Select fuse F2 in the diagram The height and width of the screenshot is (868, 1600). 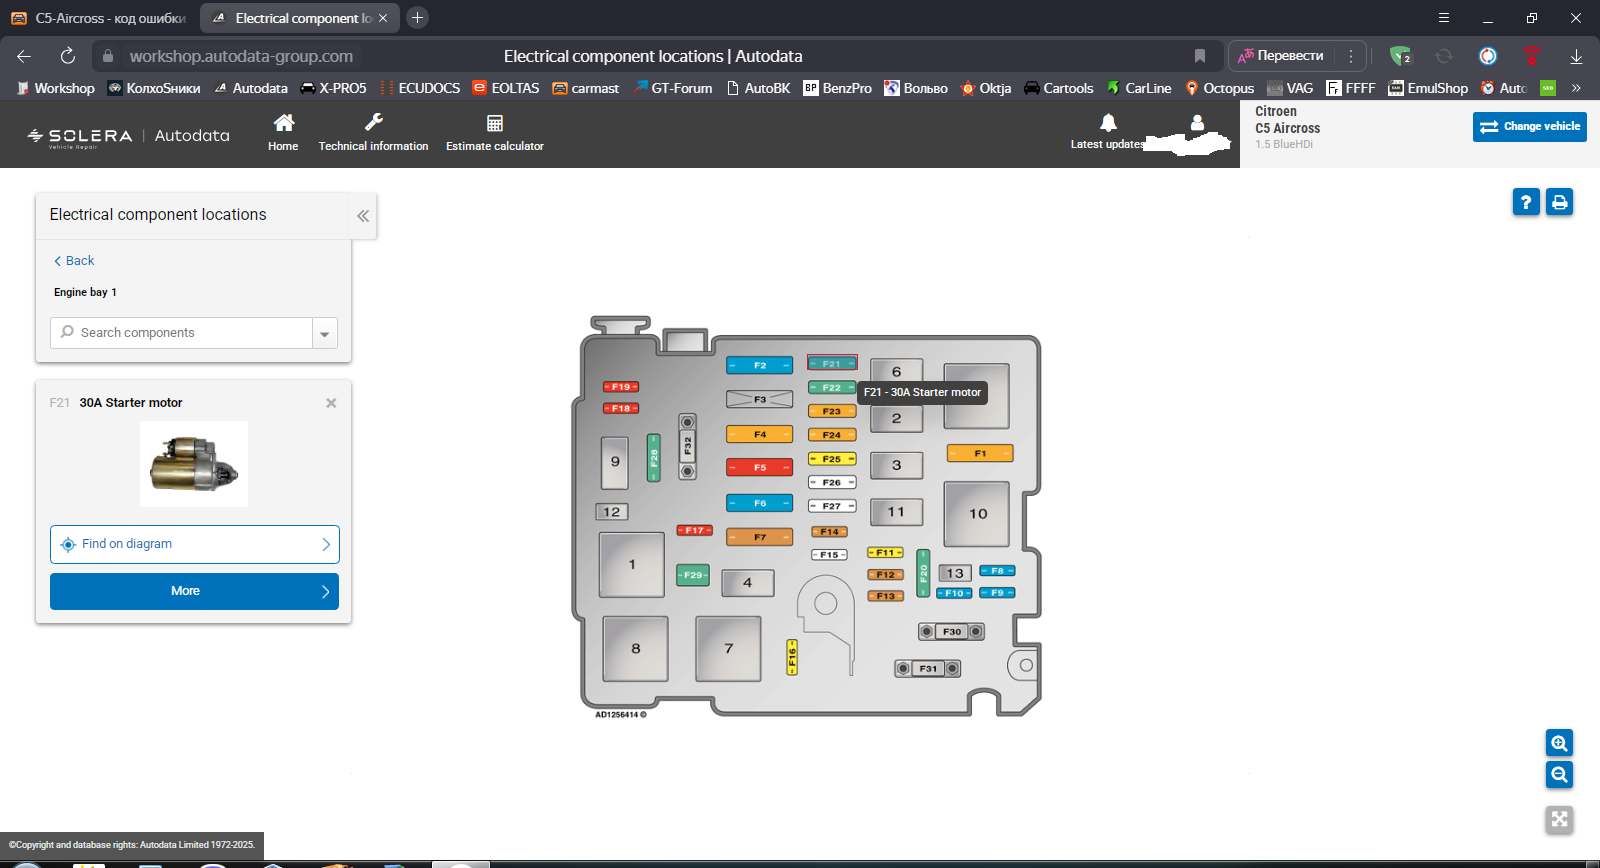pos(760,366)
